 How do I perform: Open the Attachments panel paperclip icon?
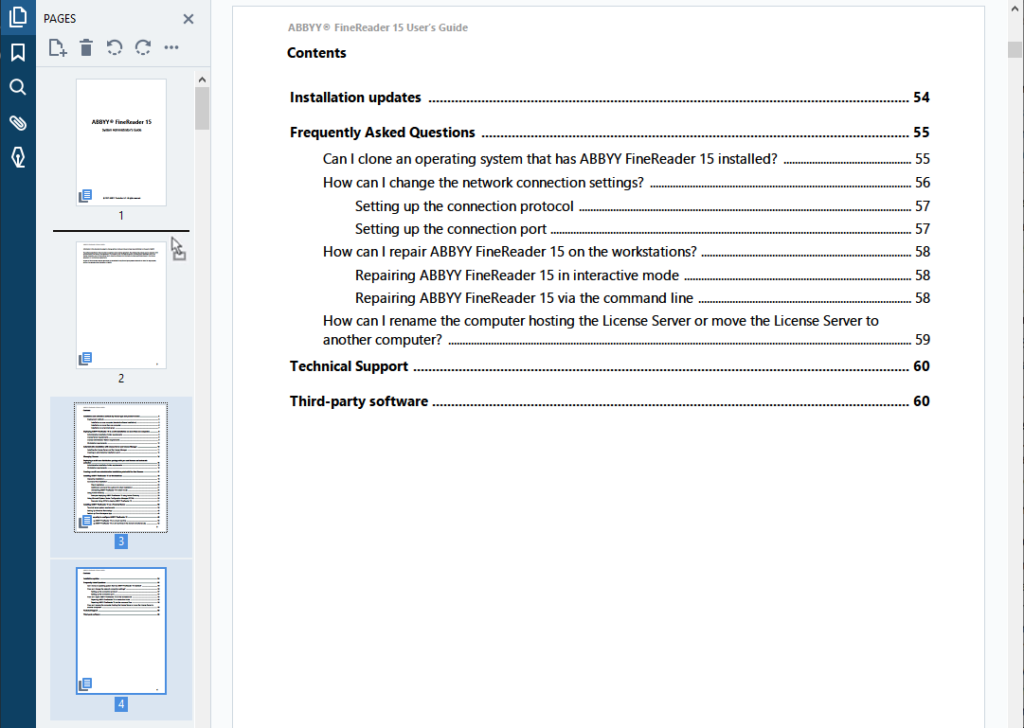pyautogui.click(x=18, y=122)
